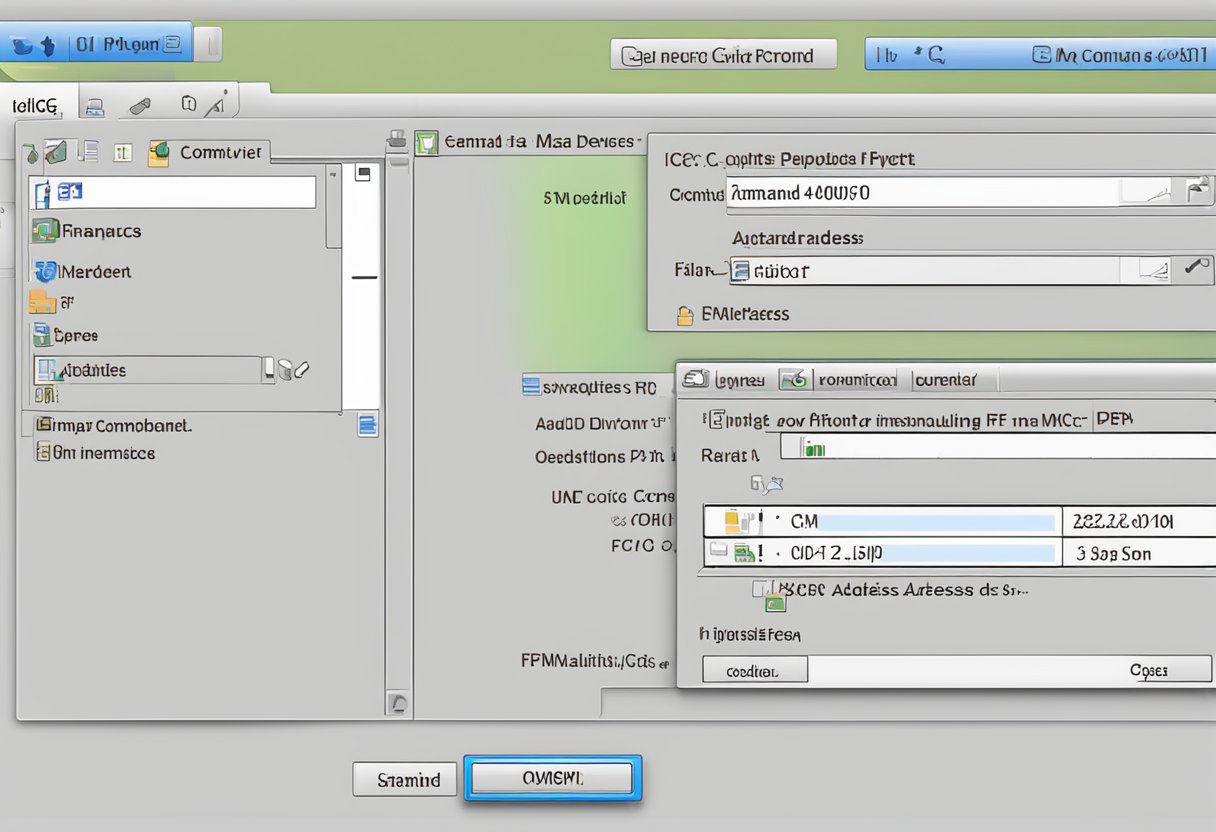Toggle the checkbox before the long option label
The width and height of the screenshot is (1216, 832).
tap(712, 420)
